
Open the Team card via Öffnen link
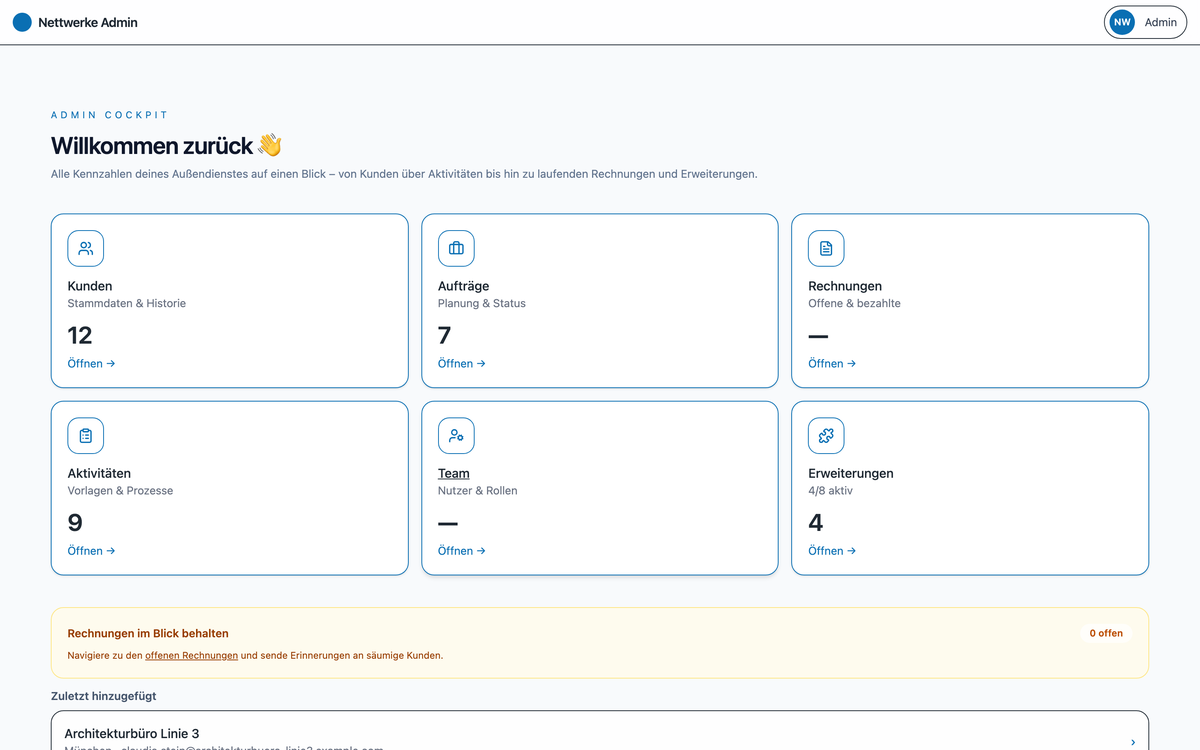pyautogui.click(x=461, y=550)
